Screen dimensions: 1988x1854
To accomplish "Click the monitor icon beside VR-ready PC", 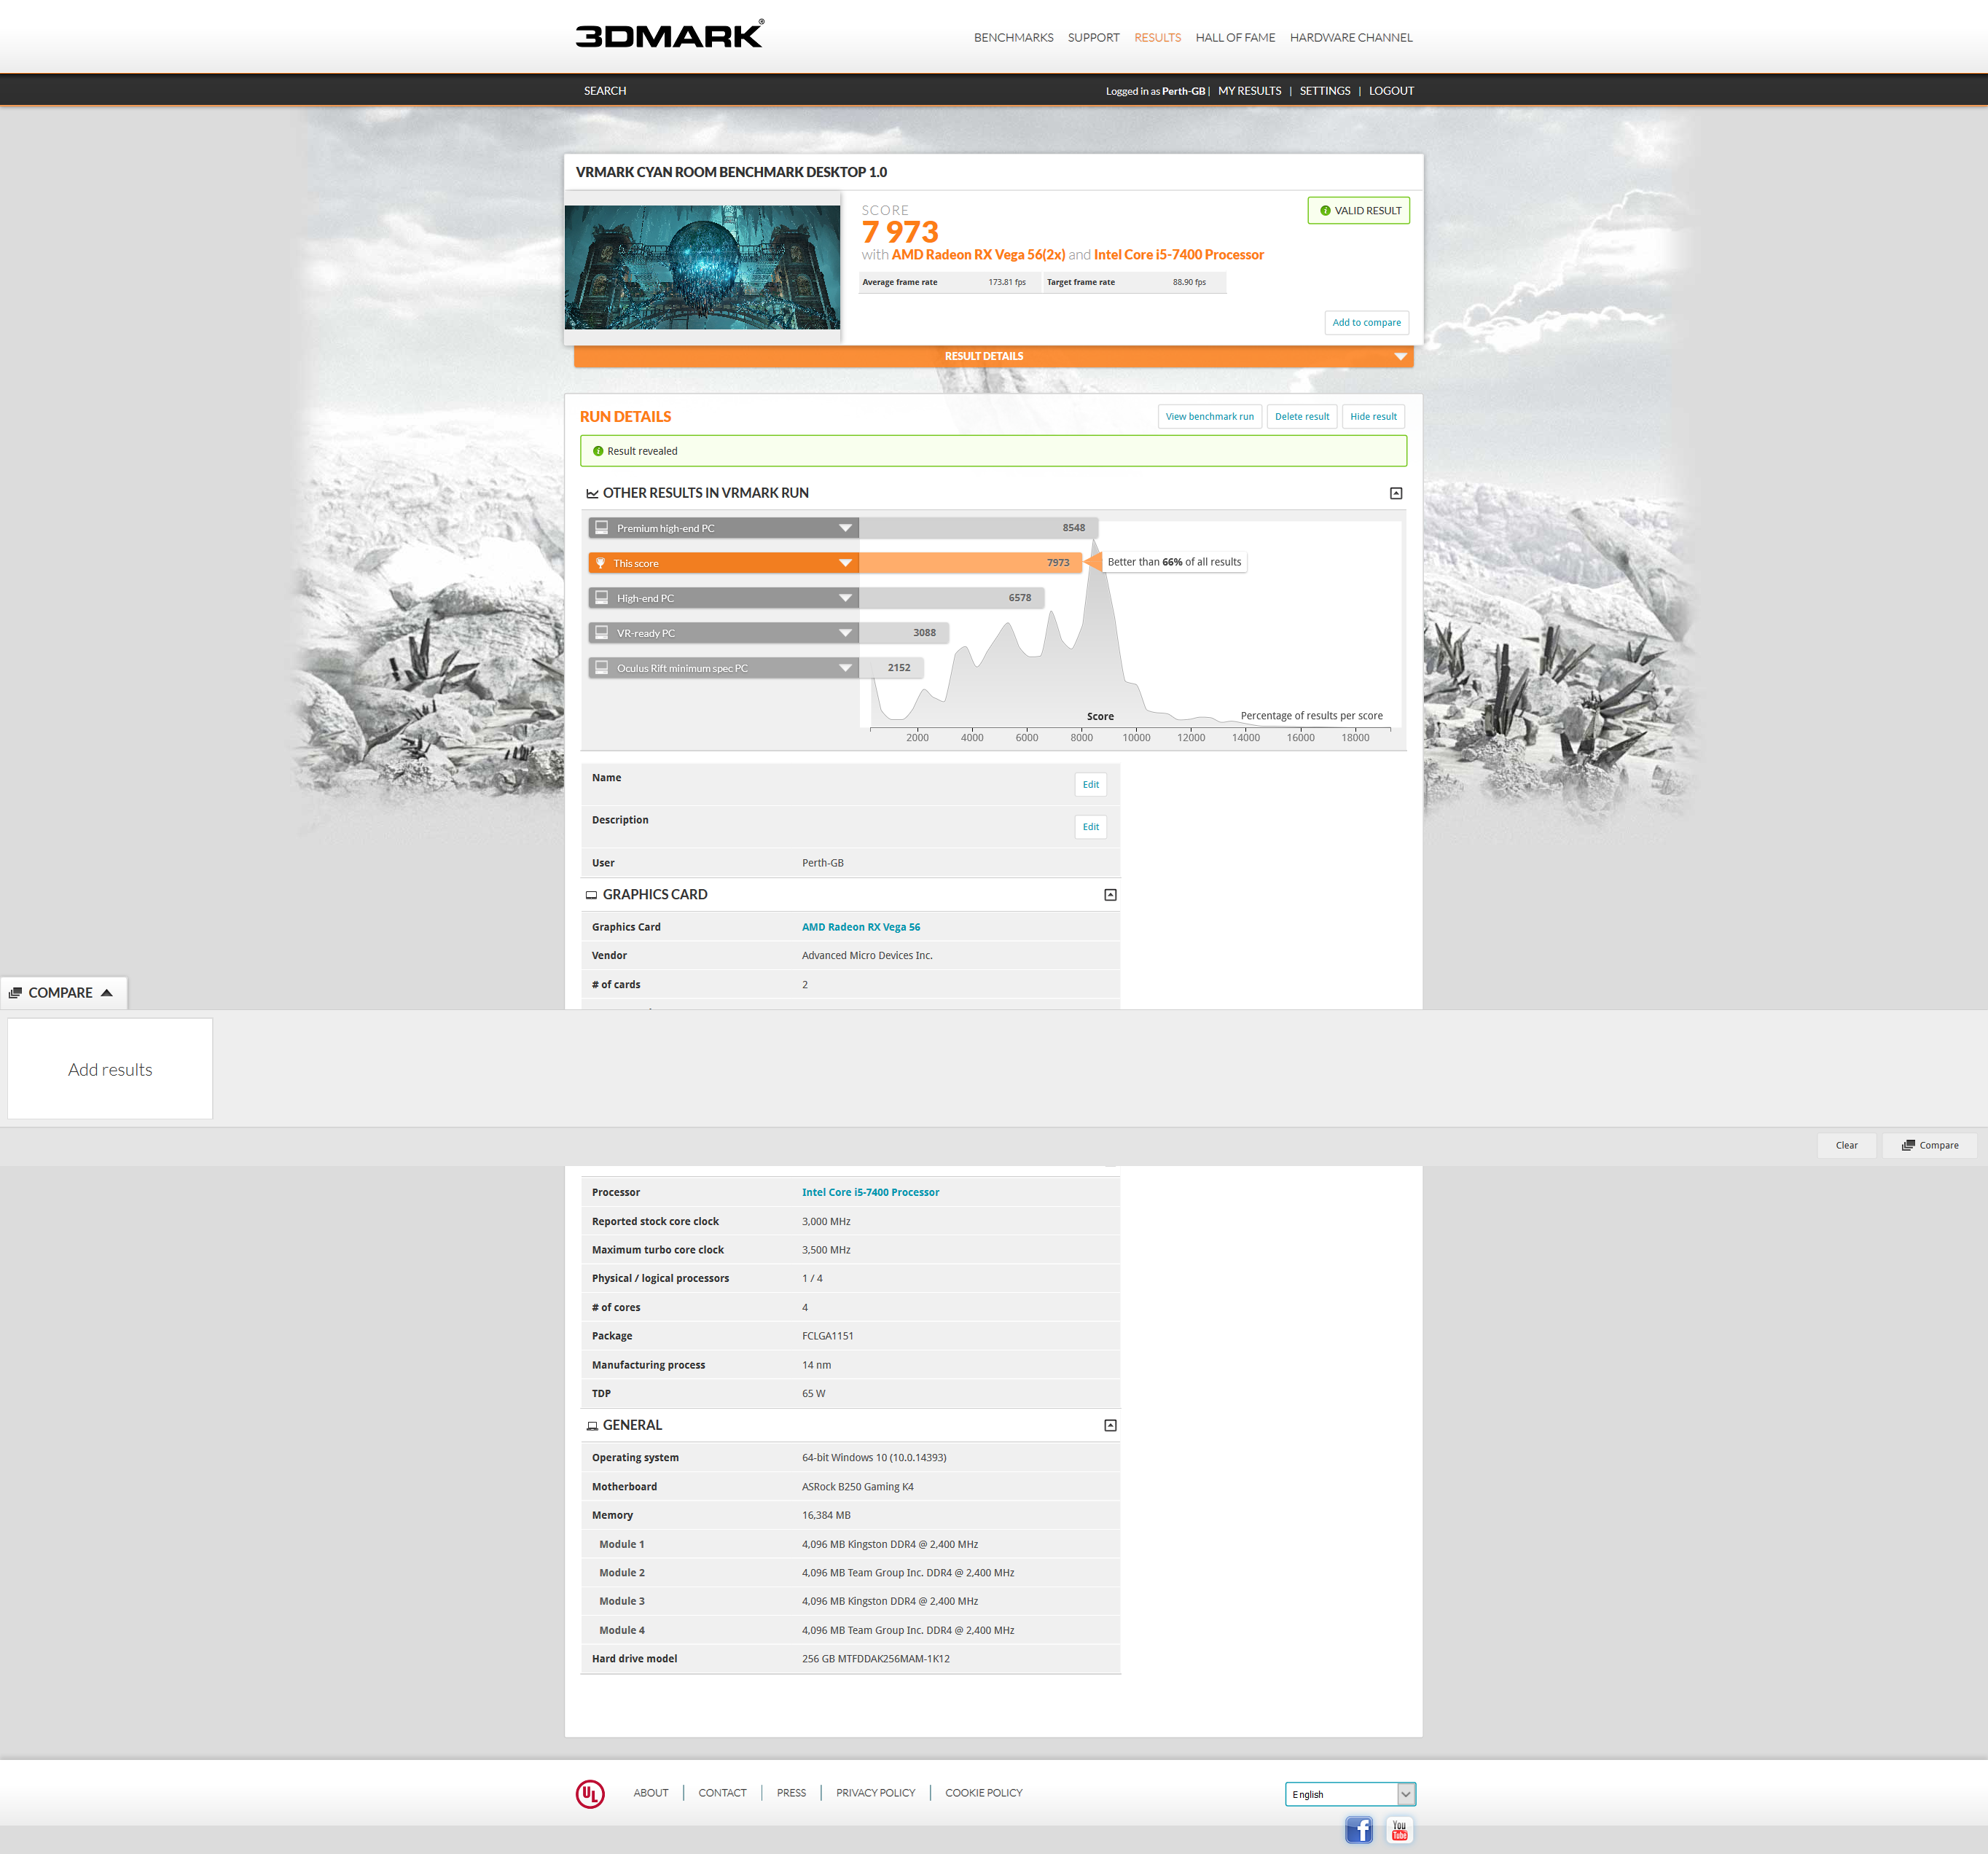I will click(x=602, y=632).
